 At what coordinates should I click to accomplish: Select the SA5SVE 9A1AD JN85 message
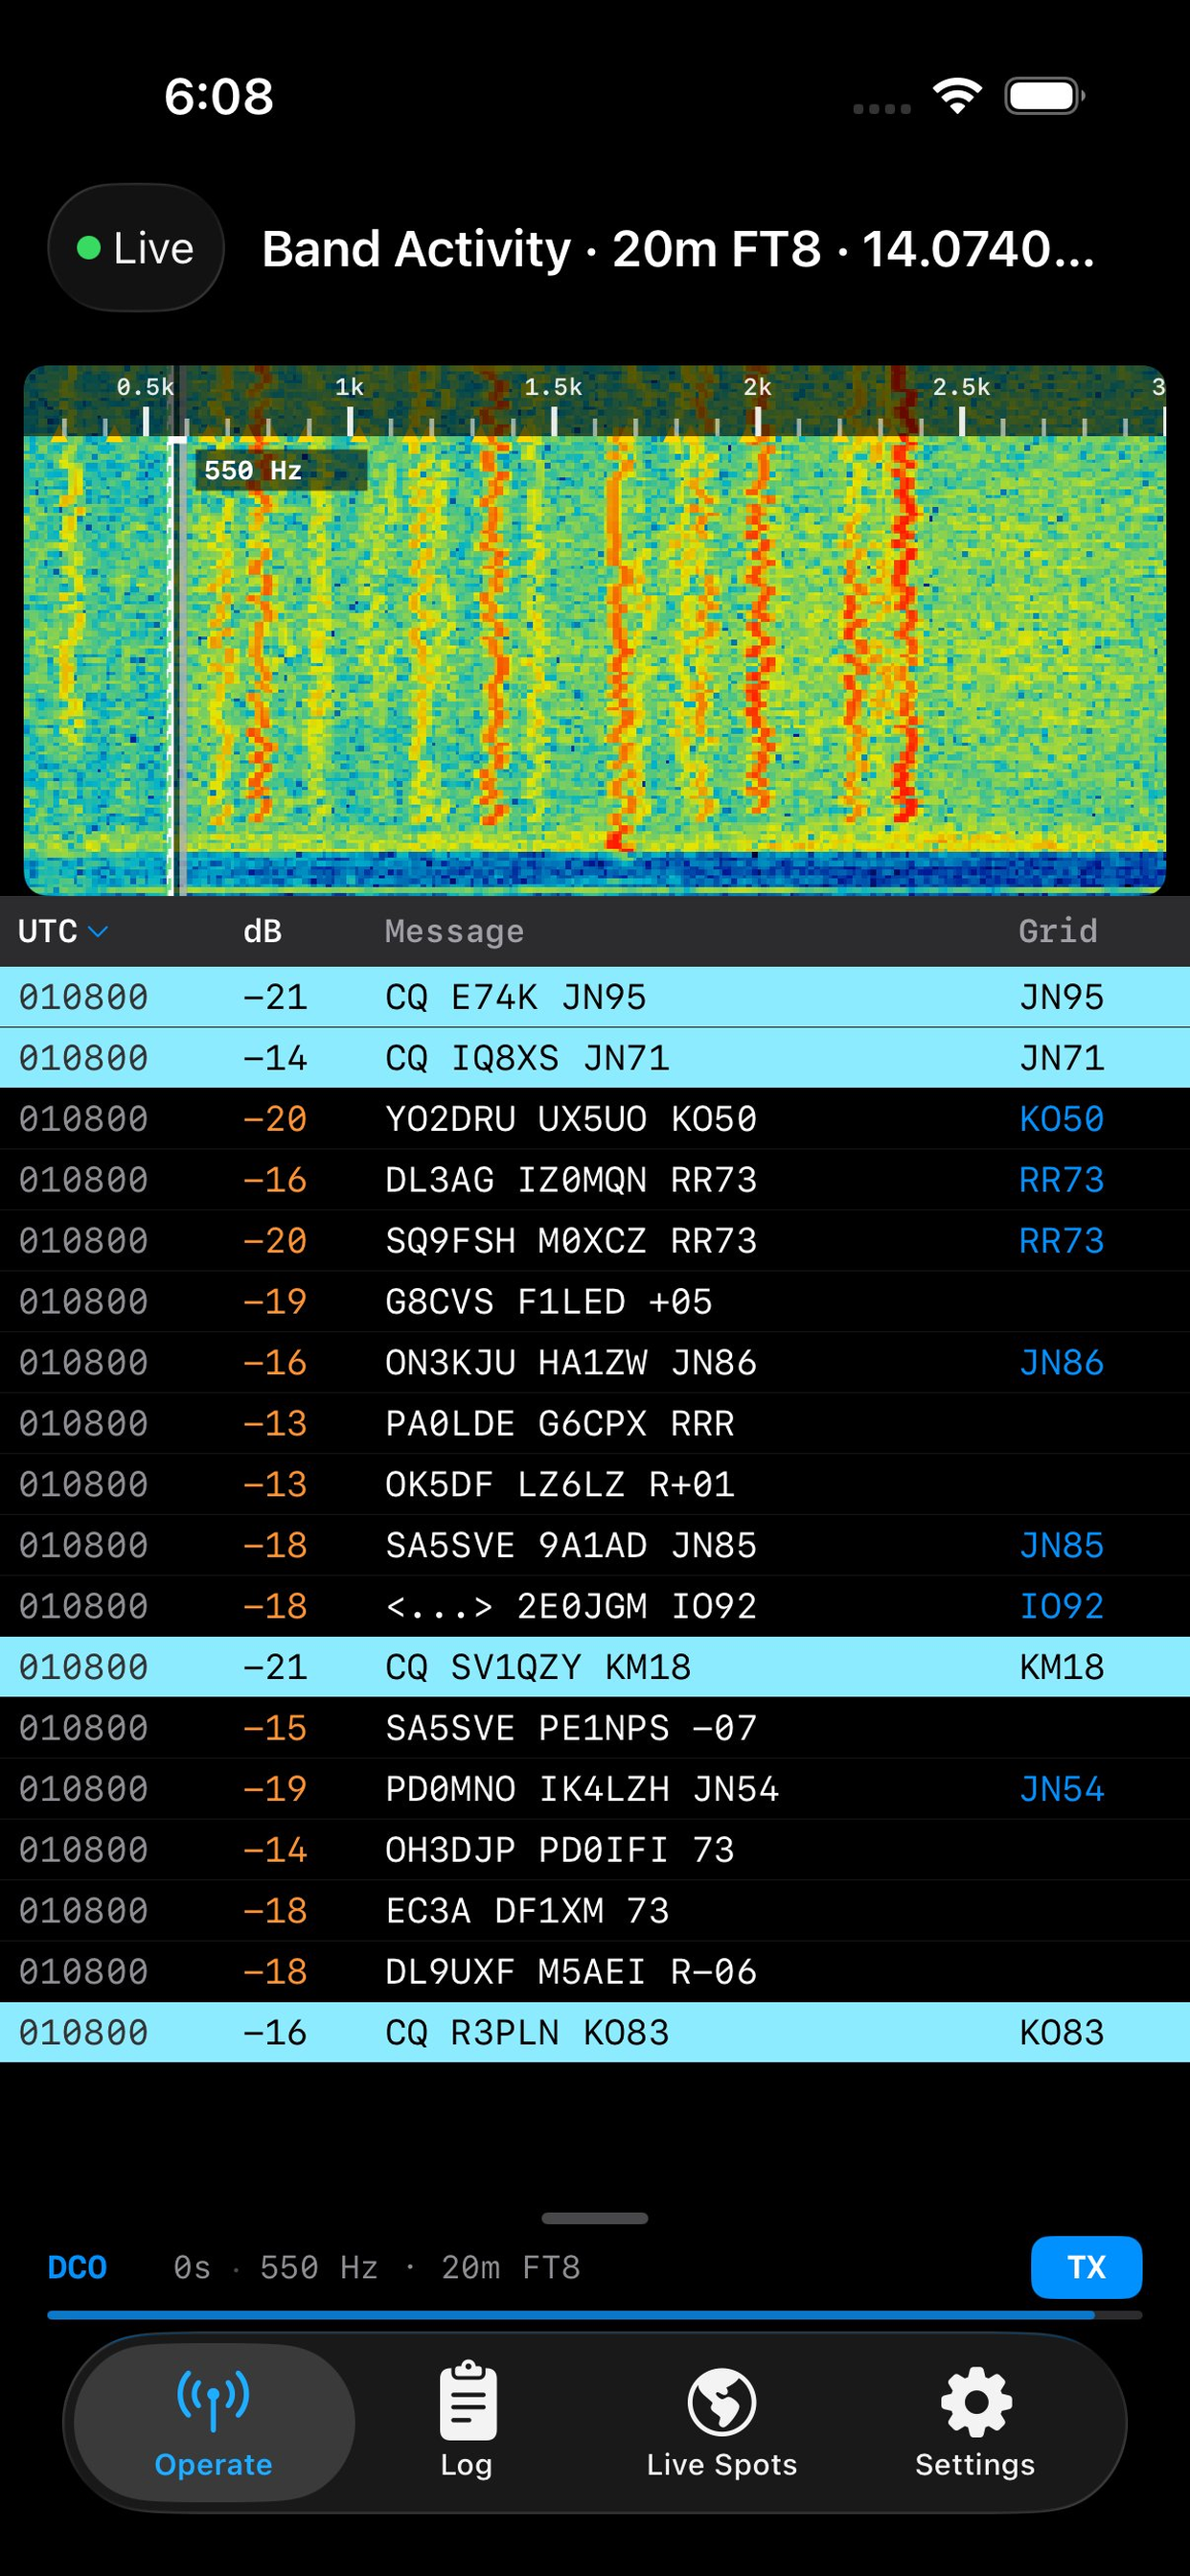[571, 1545]
